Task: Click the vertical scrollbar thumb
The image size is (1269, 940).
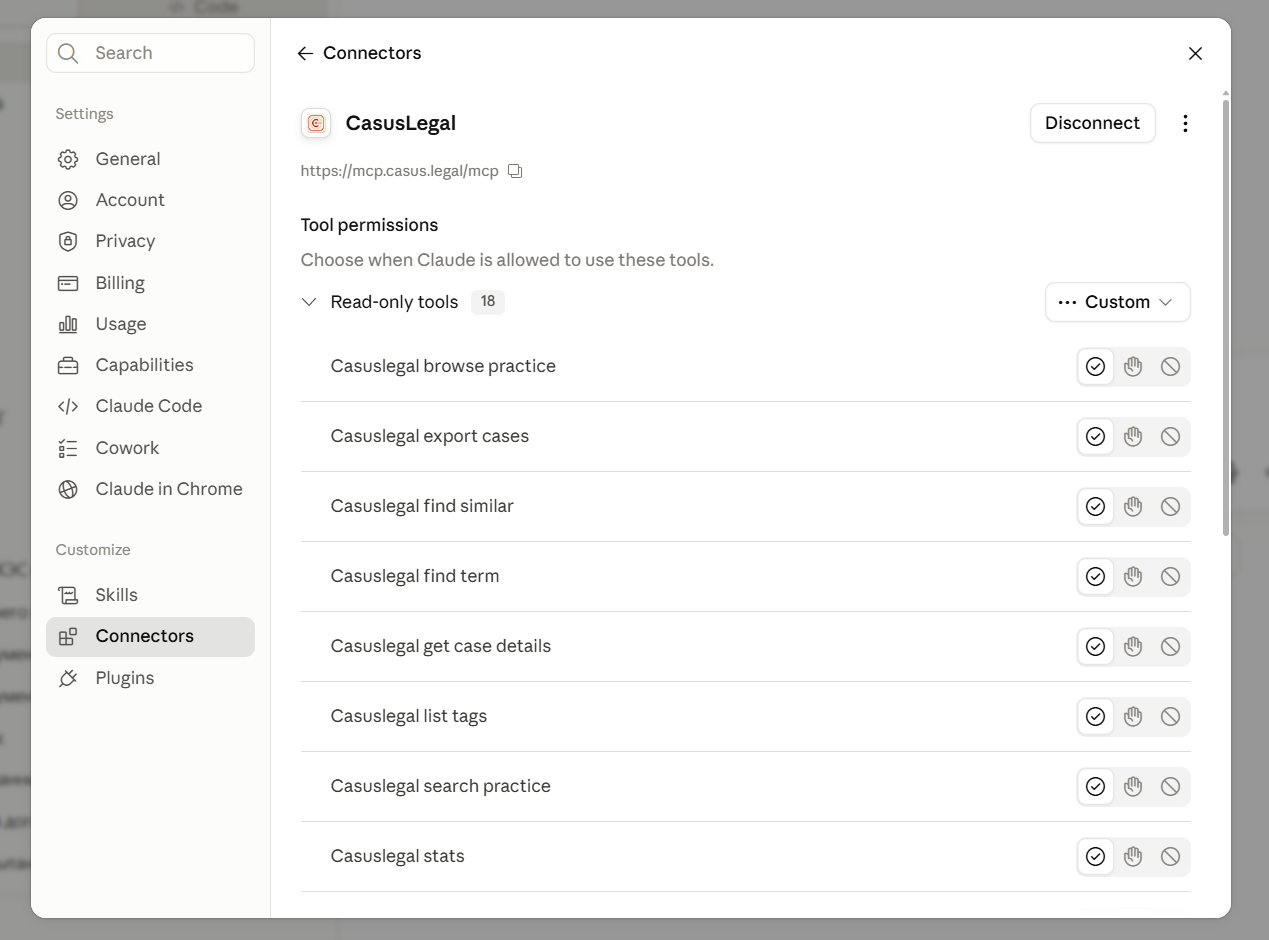Action: [x=1226, y=316]
